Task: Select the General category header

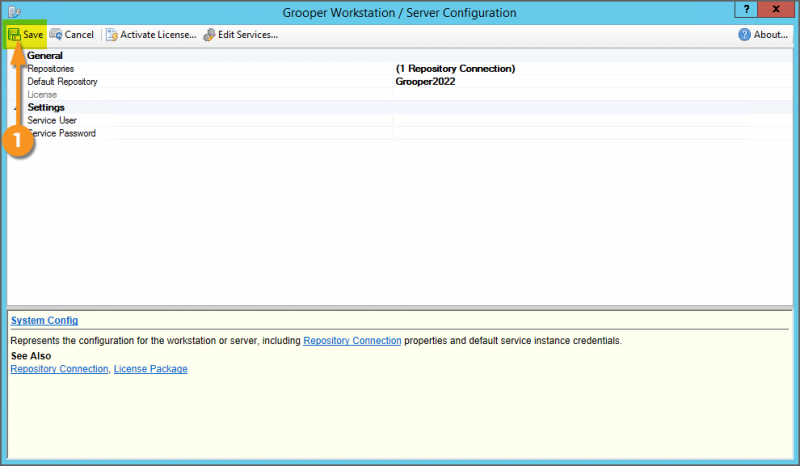Action: [x=45, y=56]
